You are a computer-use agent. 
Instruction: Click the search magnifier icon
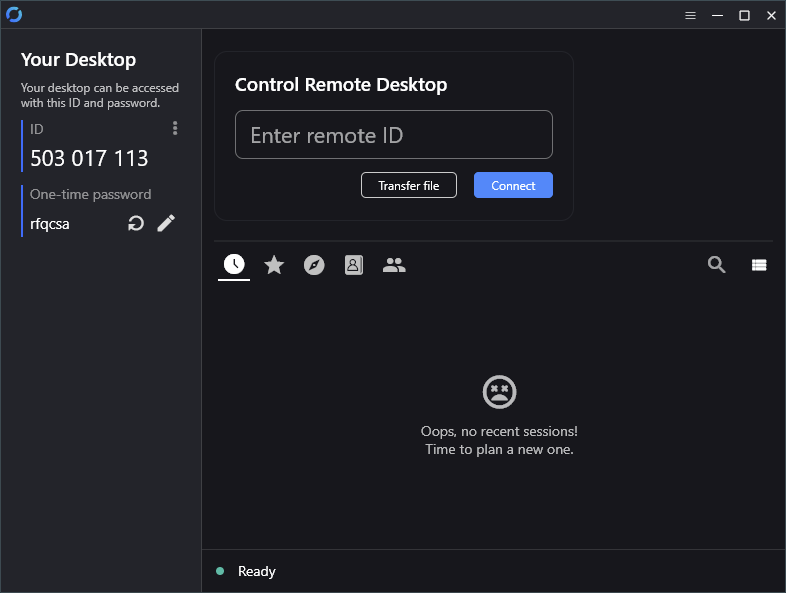tap(716, 265)
